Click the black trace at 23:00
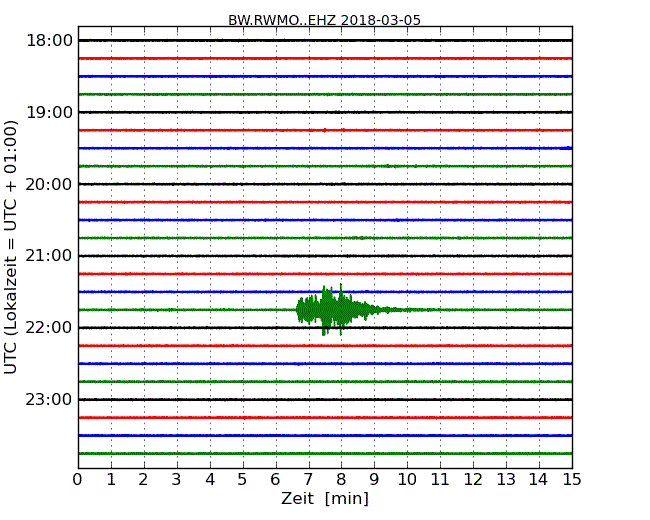 tap(325, 399)
